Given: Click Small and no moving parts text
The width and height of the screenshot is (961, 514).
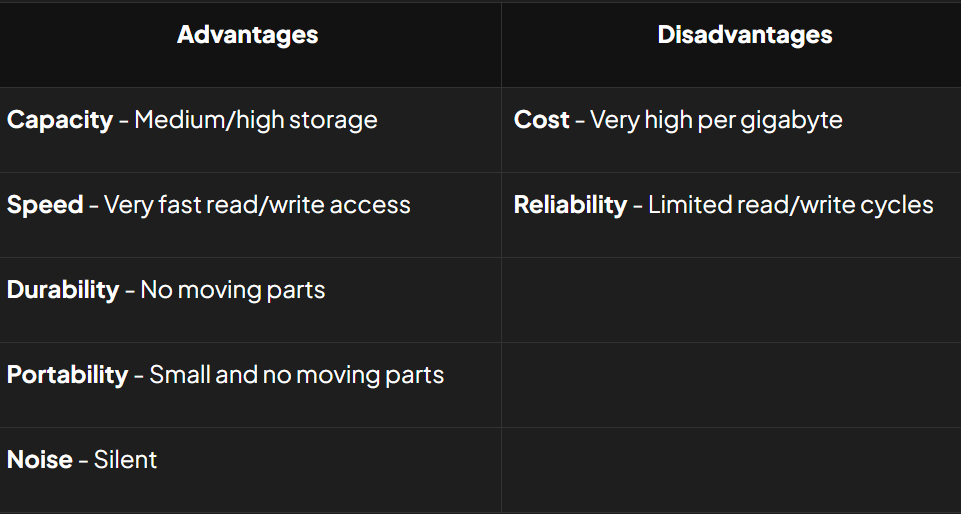Looking at the screenshot, I should click(297, 375).
